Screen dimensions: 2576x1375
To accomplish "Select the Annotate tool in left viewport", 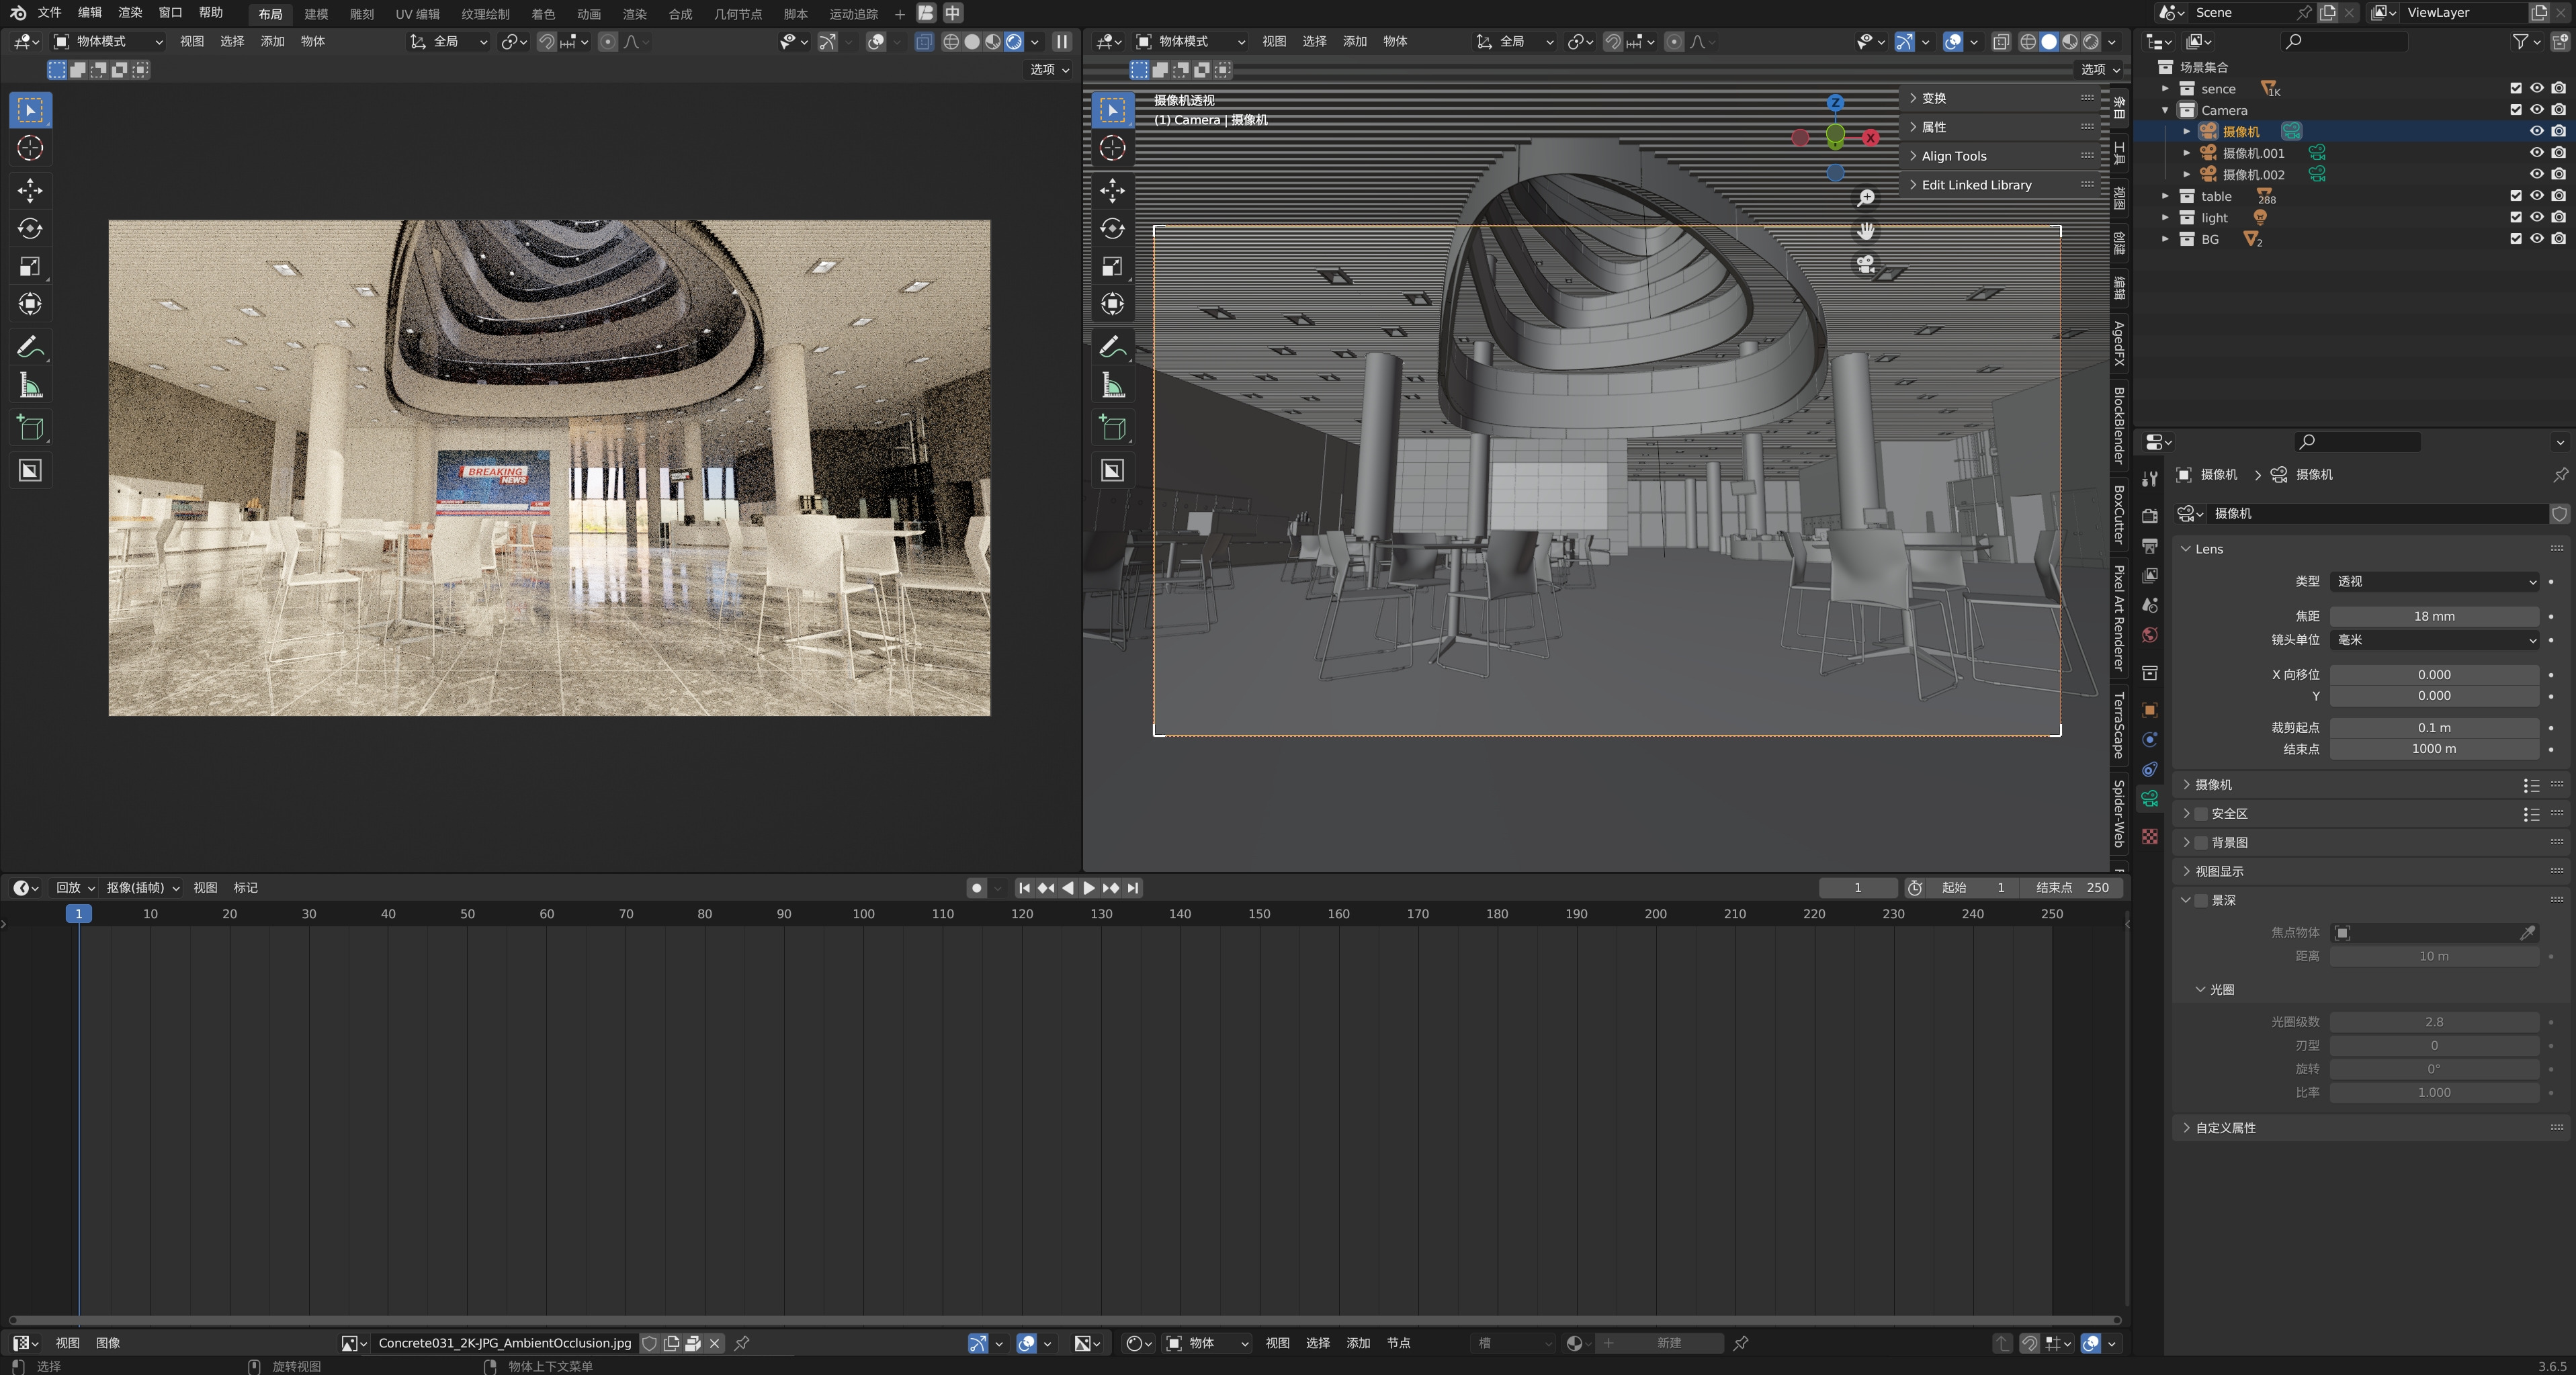I will [x=30, y=347].
